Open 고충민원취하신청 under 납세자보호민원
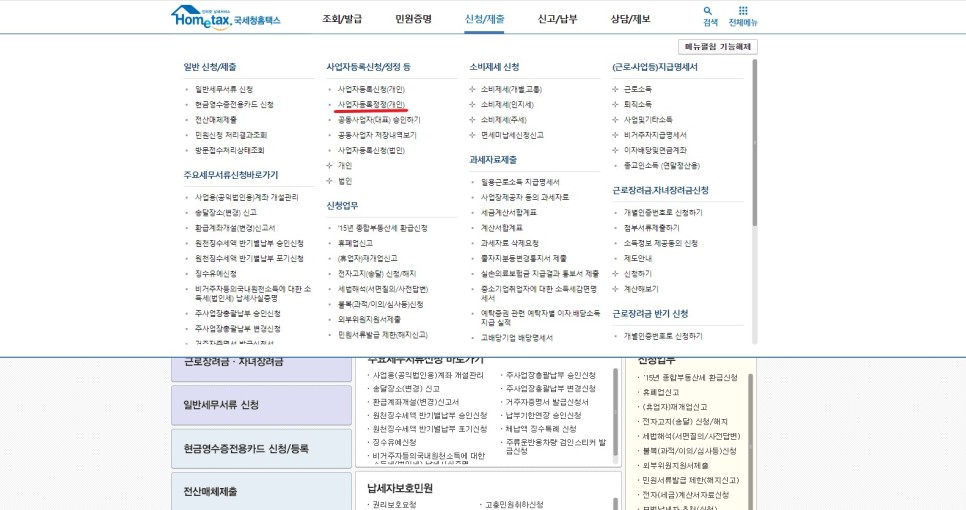This screenshot has width=966, height=510. (514, 505)
